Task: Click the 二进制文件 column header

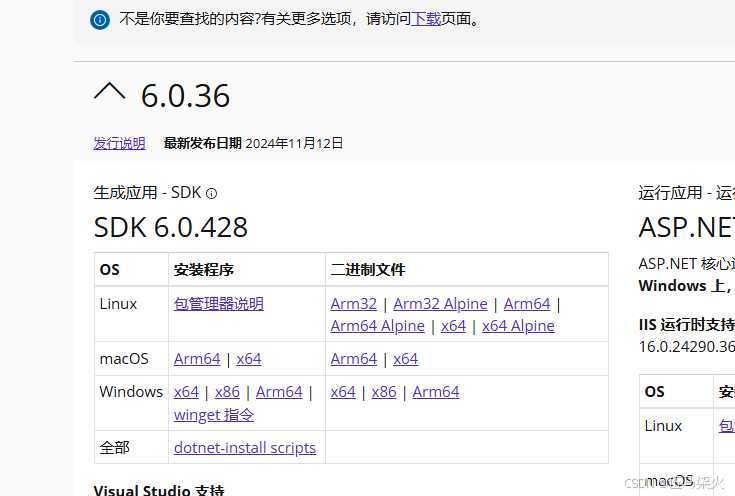Action: point(368,270)
